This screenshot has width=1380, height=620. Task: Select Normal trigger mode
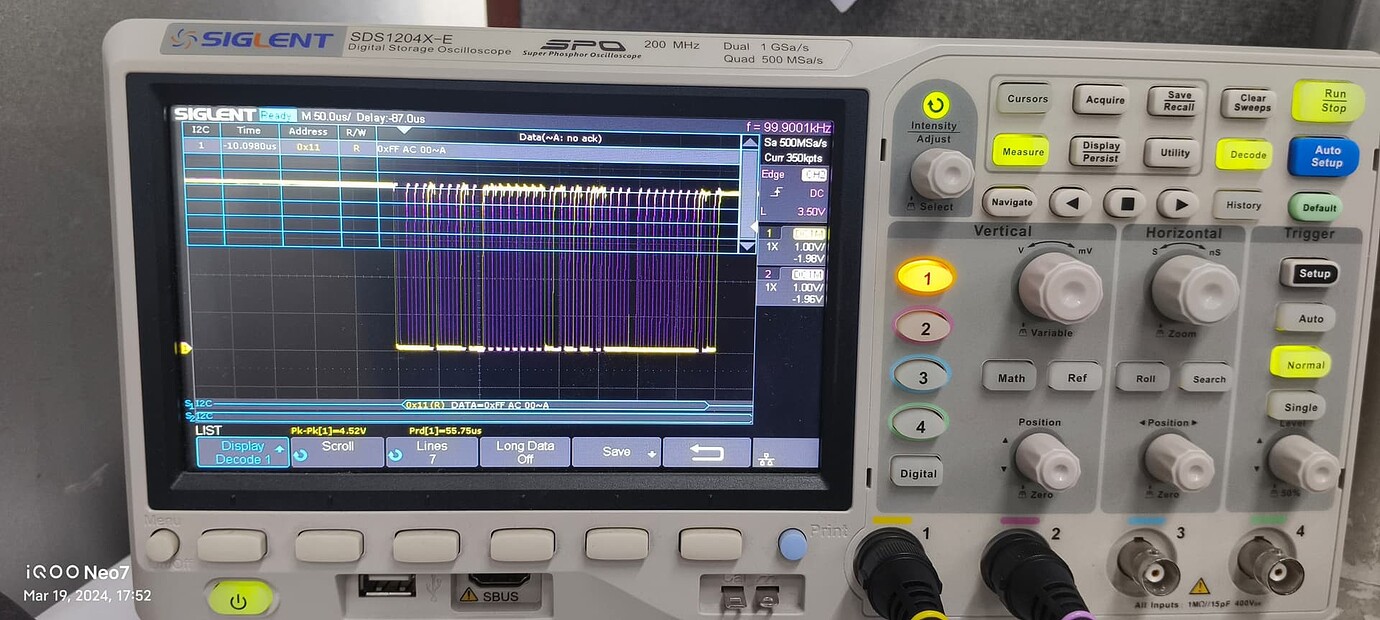[x=1300, y=364]
